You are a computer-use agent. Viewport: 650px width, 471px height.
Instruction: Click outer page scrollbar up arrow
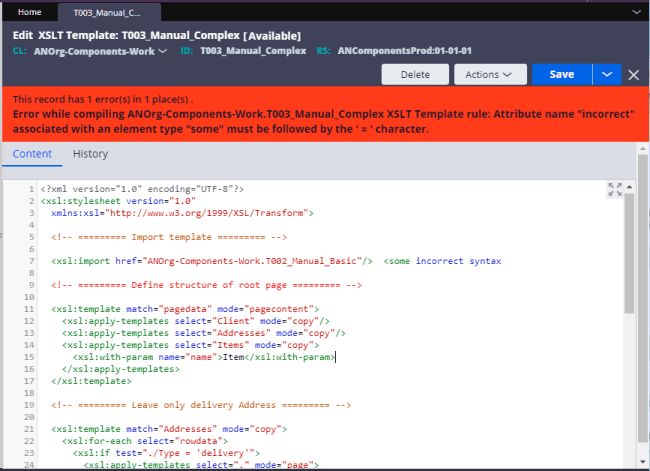click(643, 148)
